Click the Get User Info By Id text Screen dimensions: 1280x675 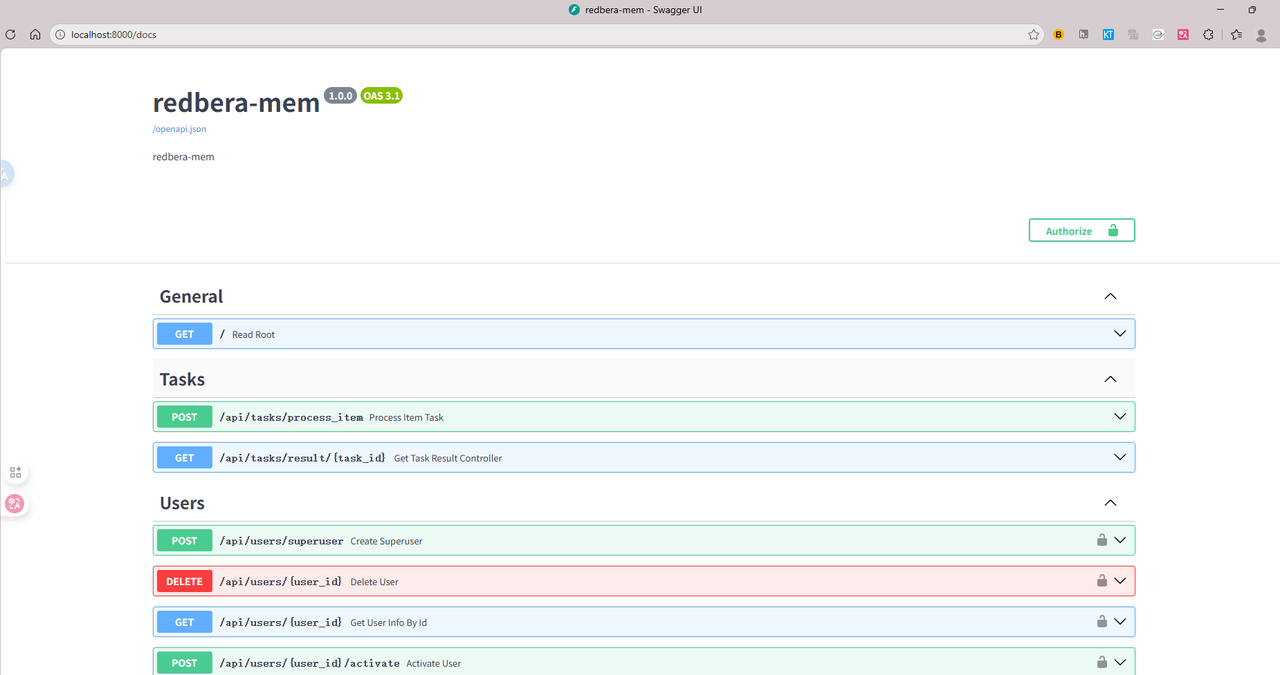[389, 623]
